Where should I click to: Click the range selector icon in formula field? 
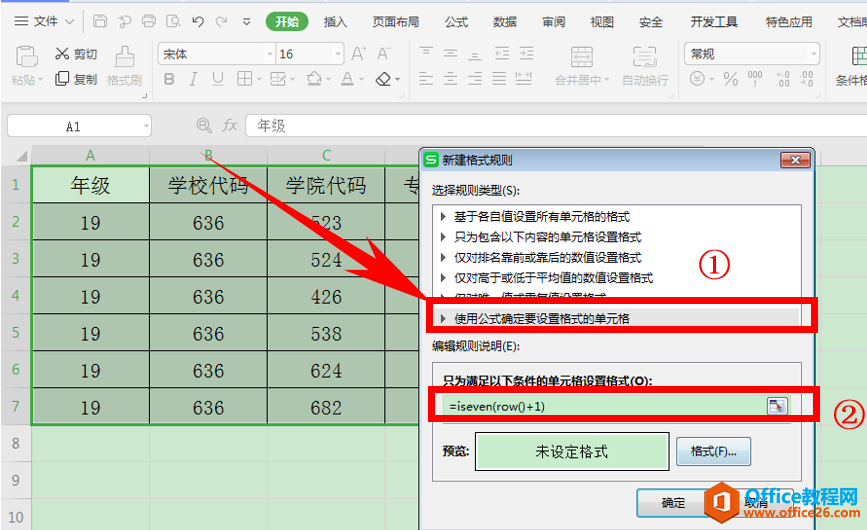(777, 405)
